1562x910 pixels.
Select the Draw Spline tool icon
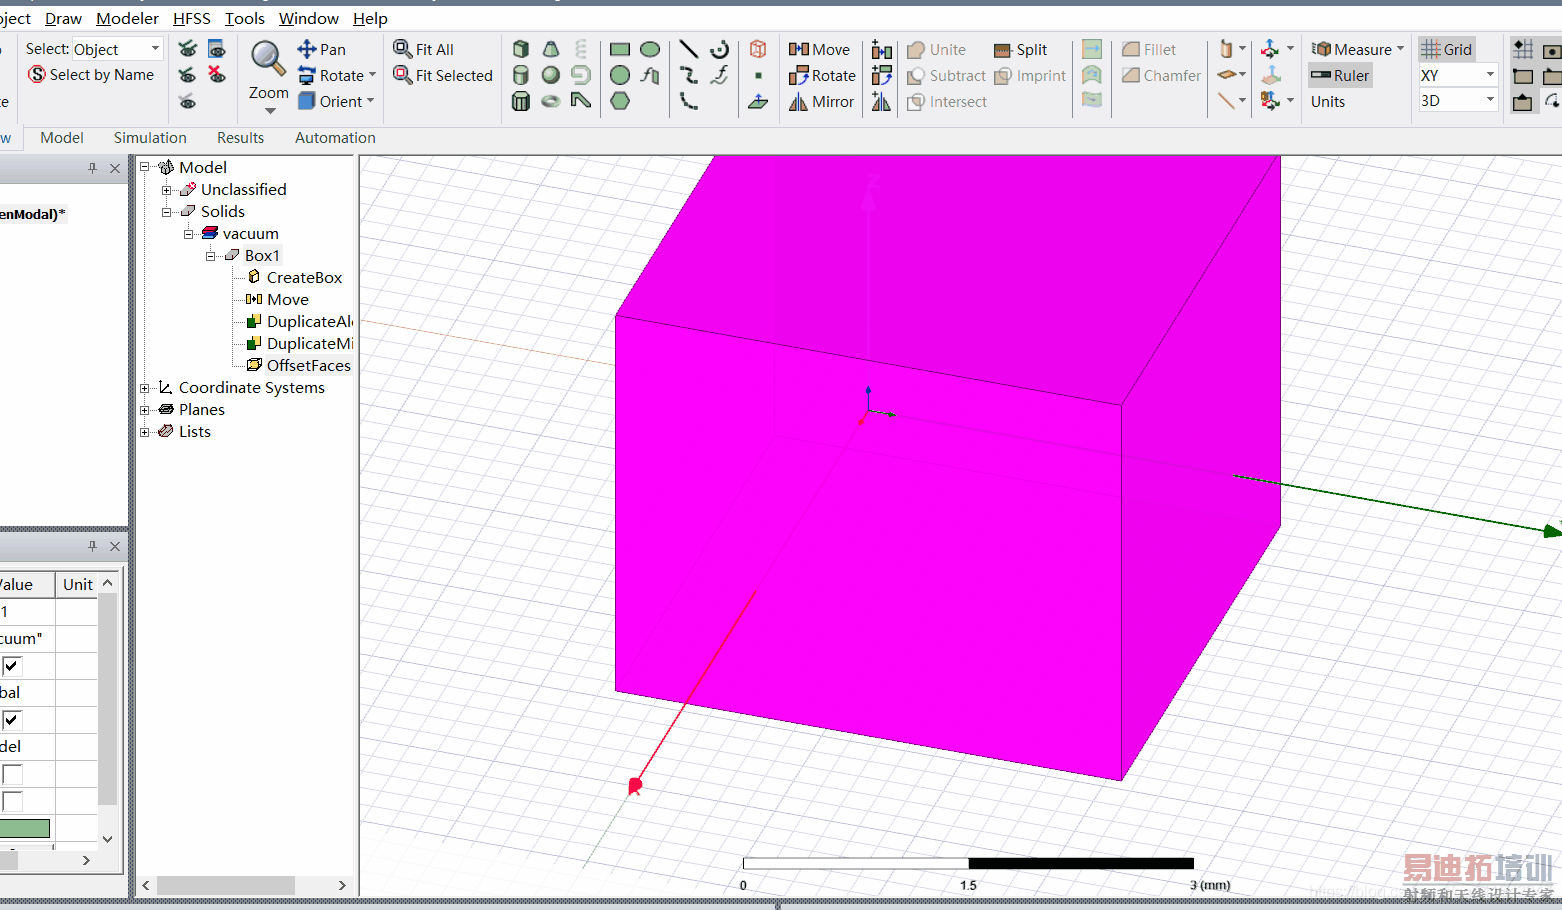coord(689,75)
